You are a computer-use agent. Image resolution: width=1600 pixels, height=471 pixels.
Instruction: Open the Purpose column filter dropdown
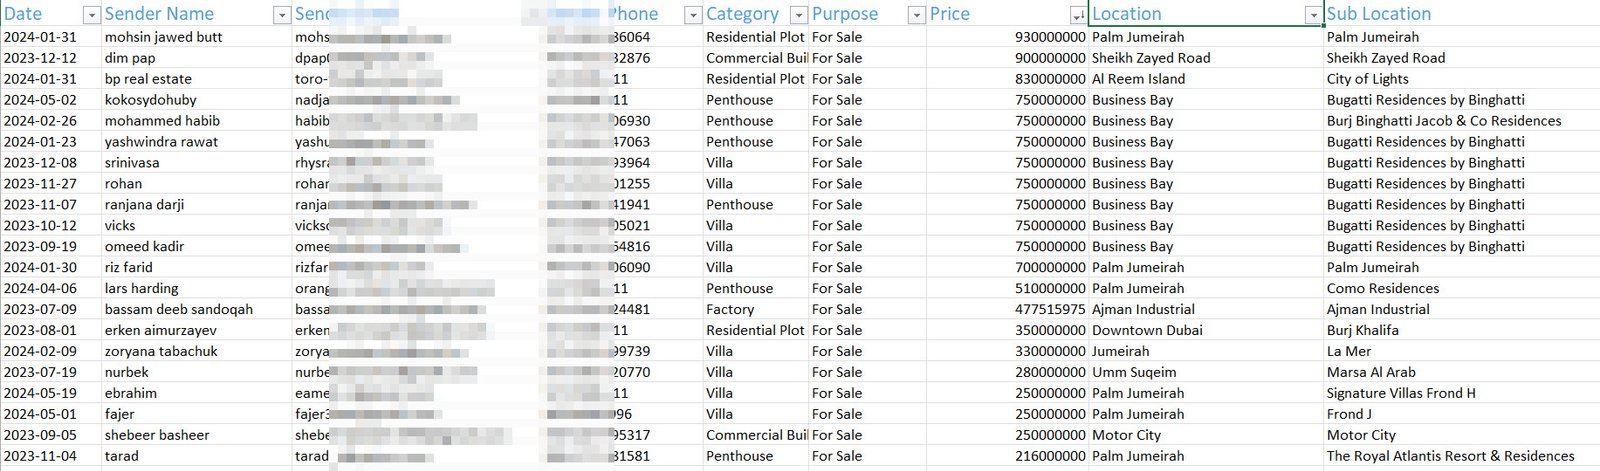(x=916, y=15)
